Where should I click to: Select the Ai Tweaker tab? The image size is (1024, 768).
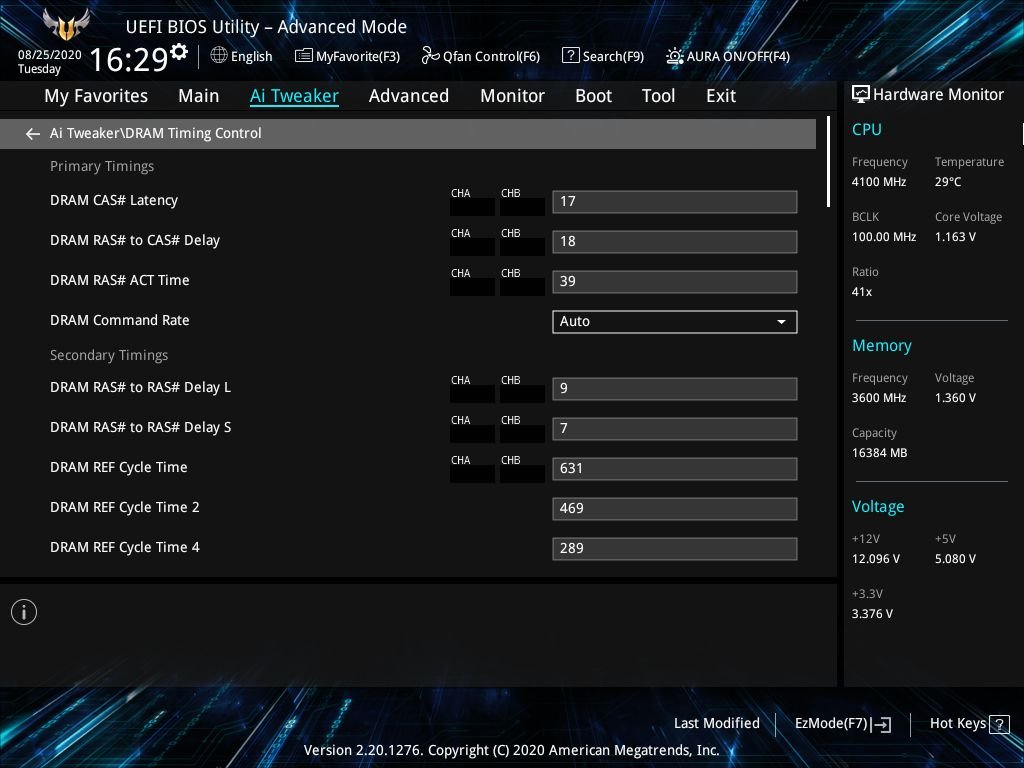point(295,96)
